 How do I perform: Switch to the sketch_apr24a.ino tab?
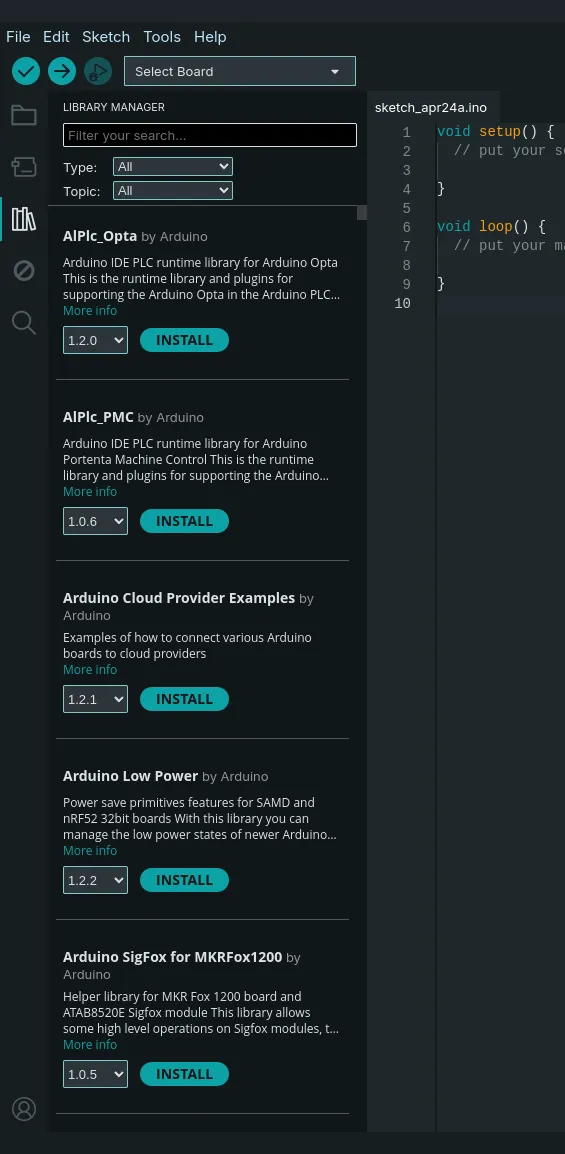click(430, 107)
